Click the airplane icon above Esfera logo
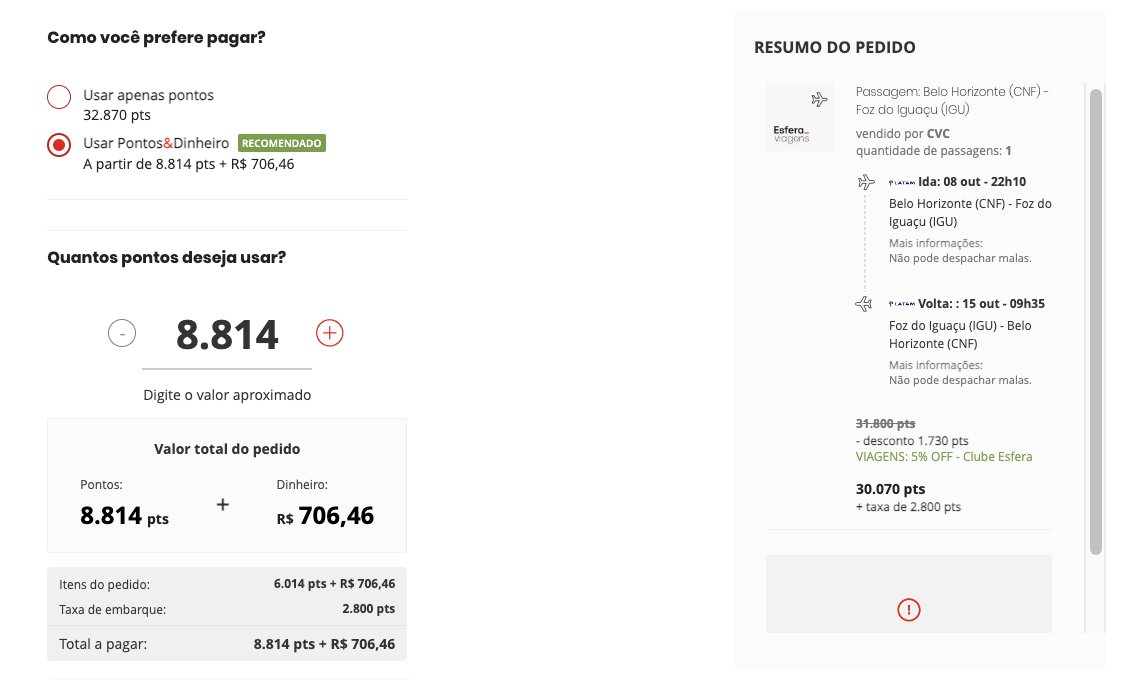This screenshot has width=1132, height=680. [x=819, y=99]
